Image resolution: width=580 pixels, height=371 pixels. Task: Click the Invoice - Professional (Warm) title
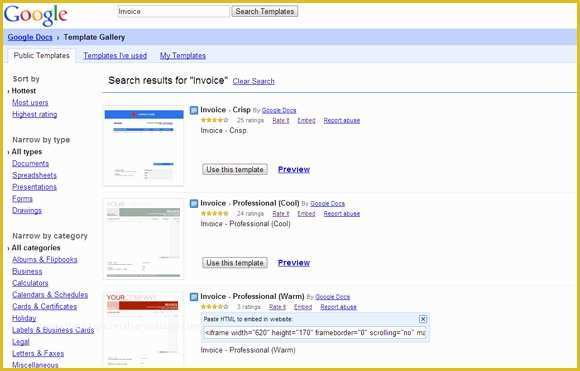click(x=252, y=296)
